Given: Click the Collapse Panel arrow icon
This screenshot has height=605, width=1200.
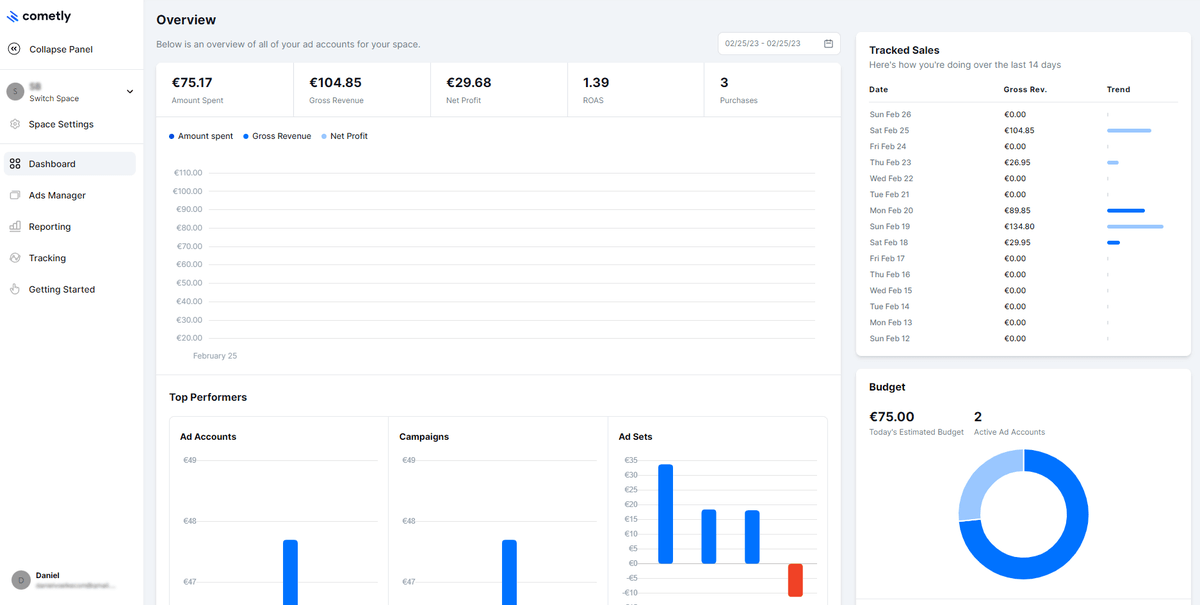Looking at the screenshot, I should 14,49.
